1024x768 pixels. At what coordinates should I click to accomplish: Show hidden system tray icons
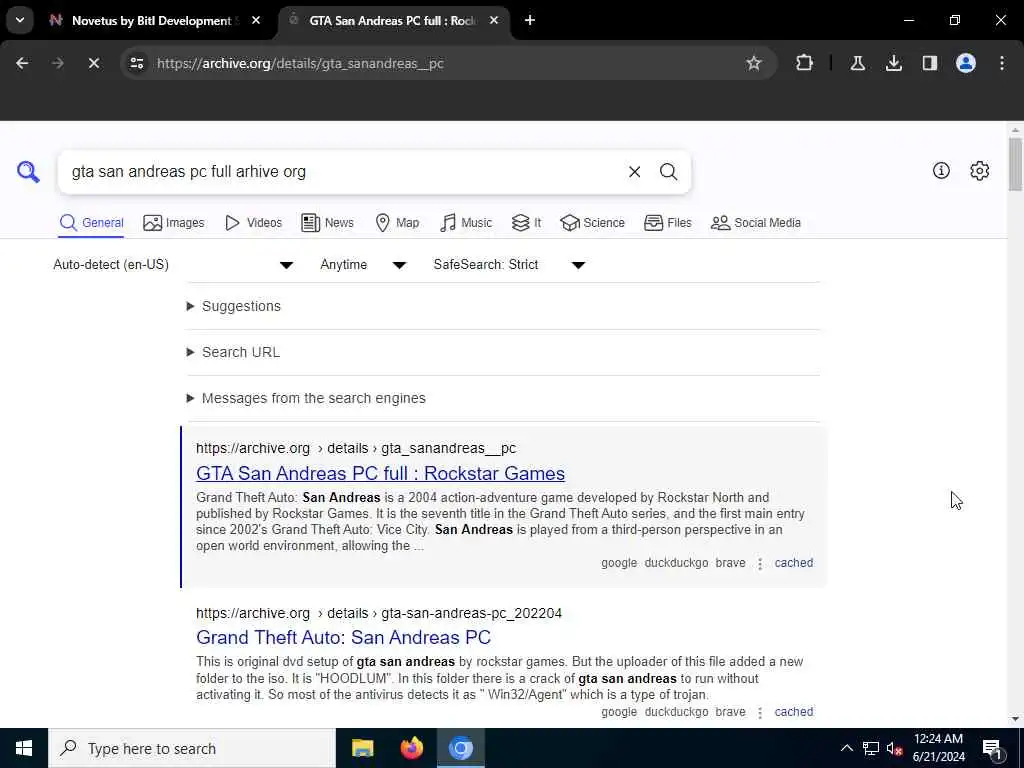[846, 748]
